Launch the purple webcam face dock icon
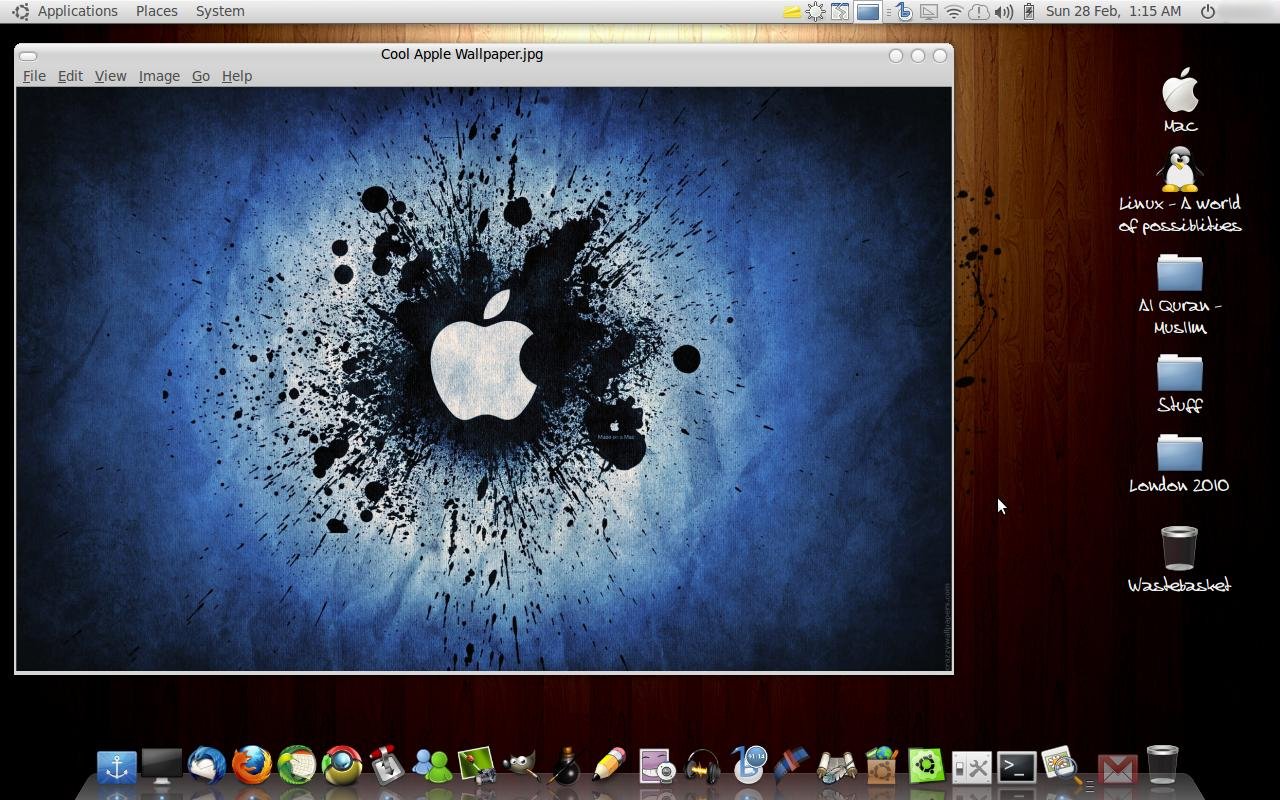Screen dimensions: 1280x800 click(x=657, y=767)
